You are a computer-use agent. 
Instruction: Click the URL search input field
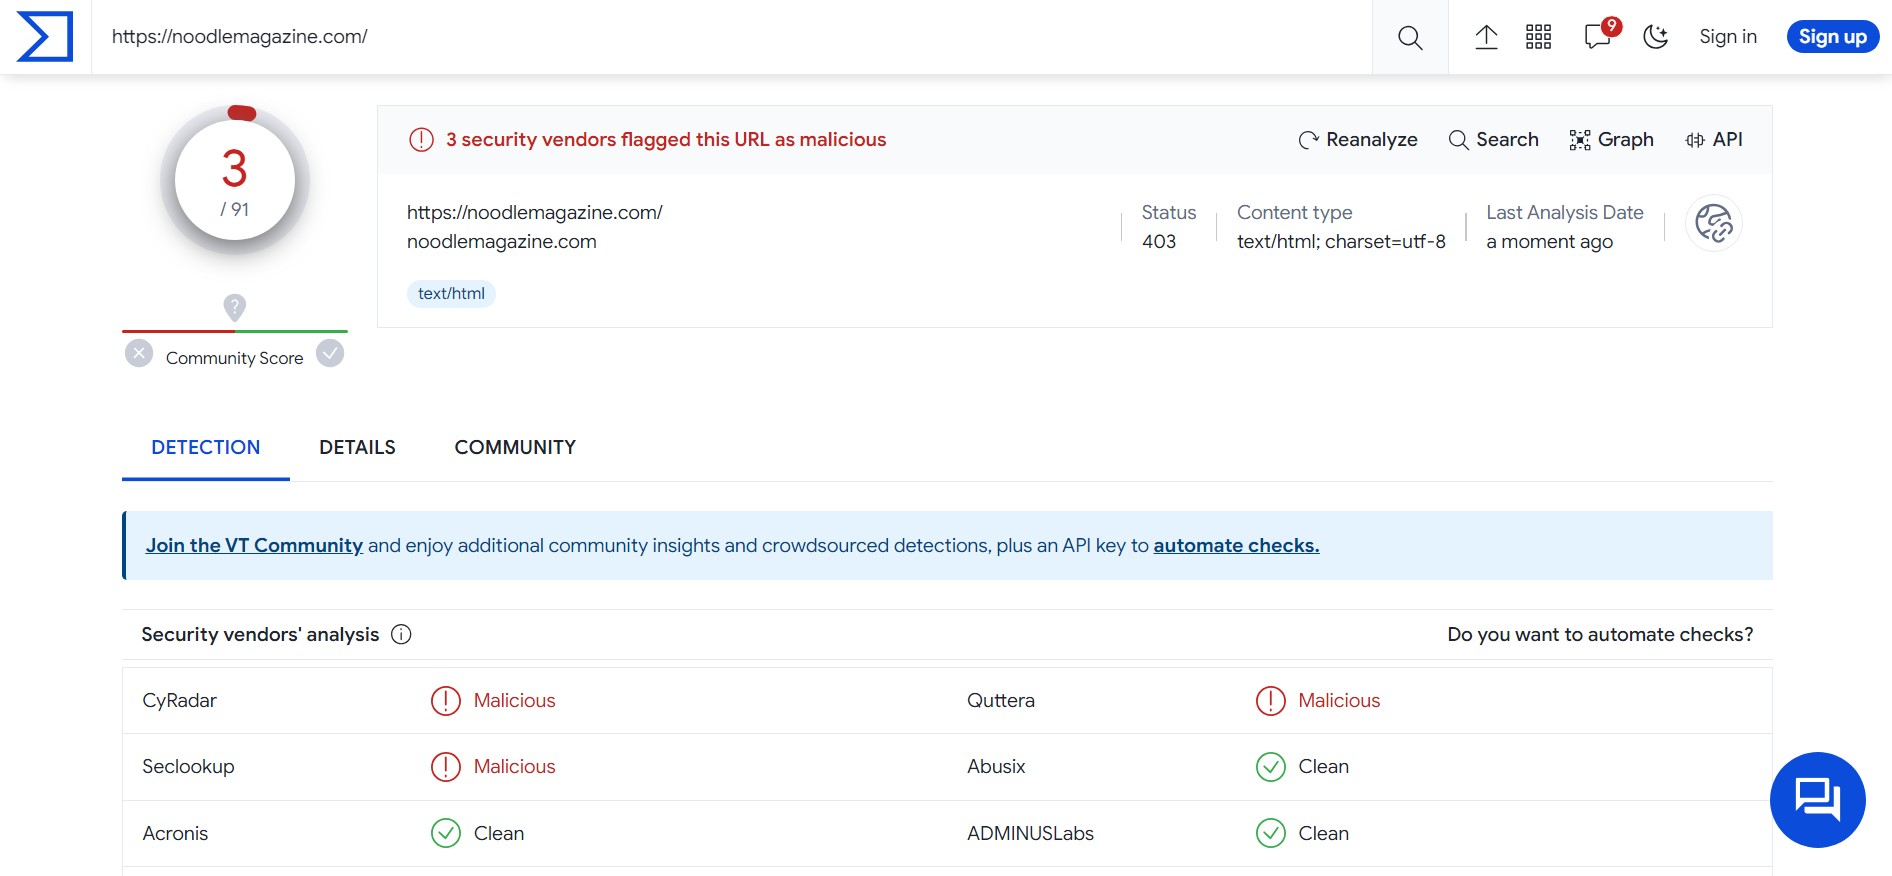[732, 37]
